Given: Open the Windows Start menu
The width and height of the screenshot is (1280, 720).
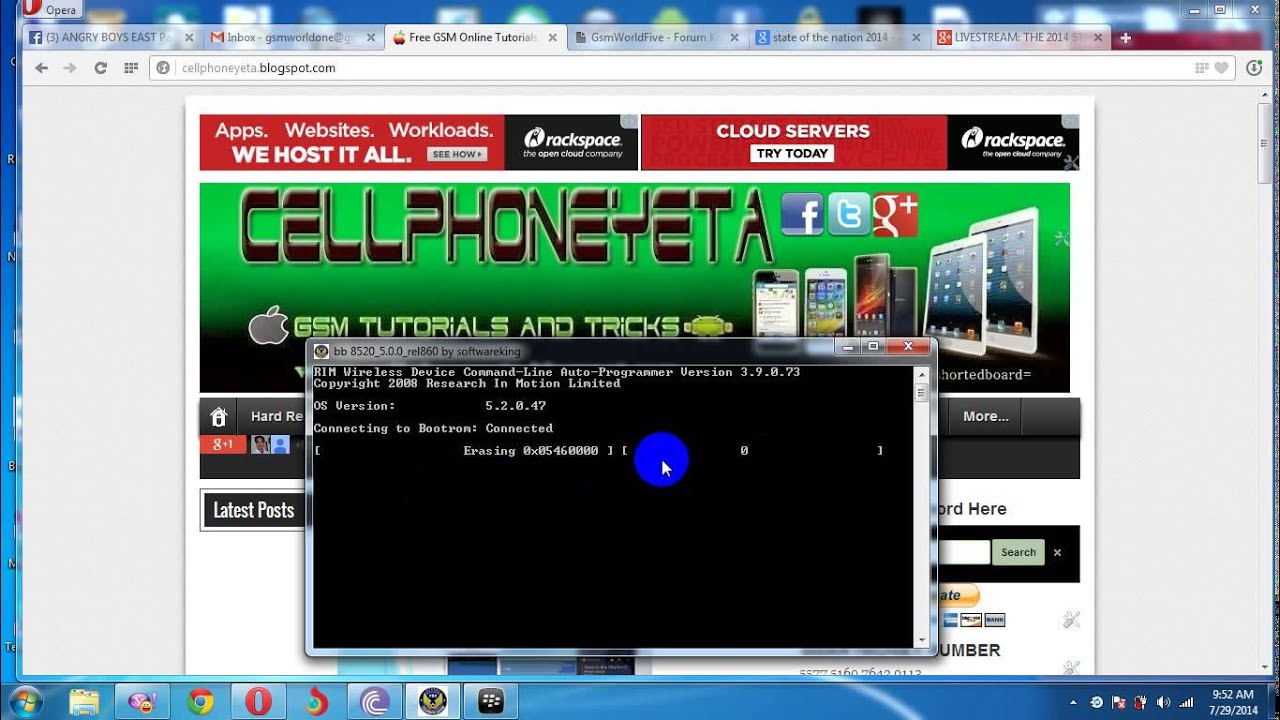Looking at the screenshot, I should (x=24, y=701).
